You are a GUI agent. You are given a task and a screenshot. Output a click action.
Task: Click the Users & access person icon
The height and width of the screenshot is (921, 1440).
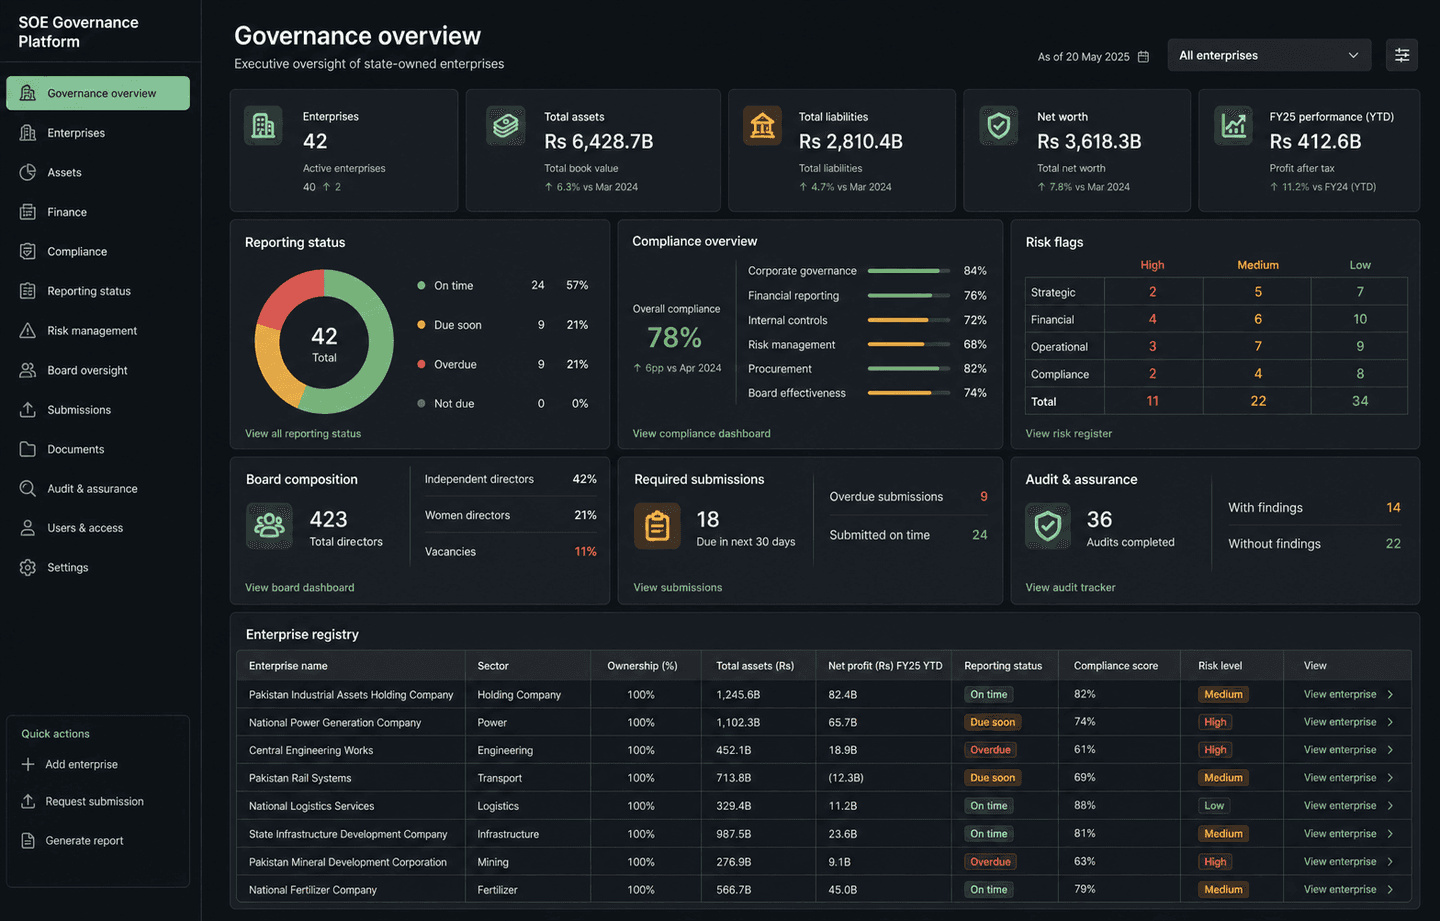28,528
